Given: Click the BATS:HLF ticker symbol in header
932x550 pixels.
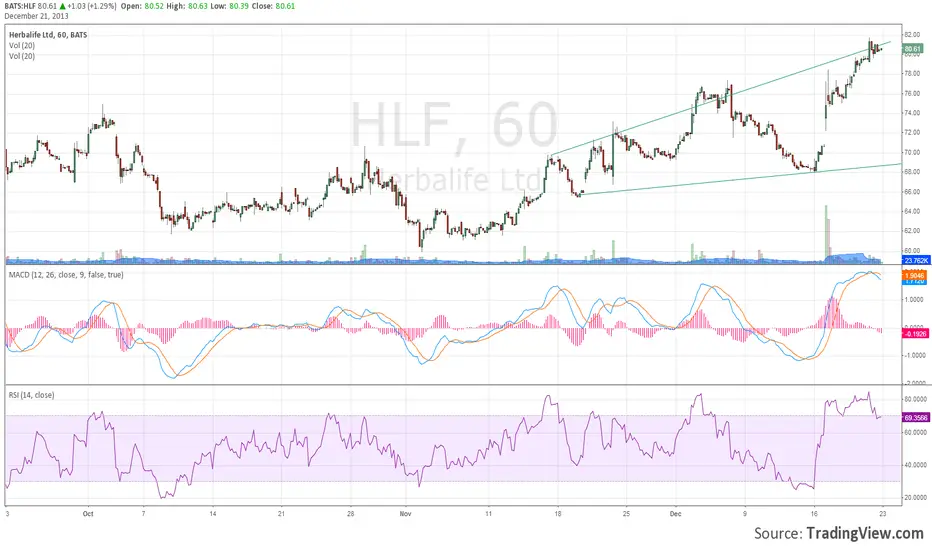Looking at the screenshot, I should pos(20,6).
